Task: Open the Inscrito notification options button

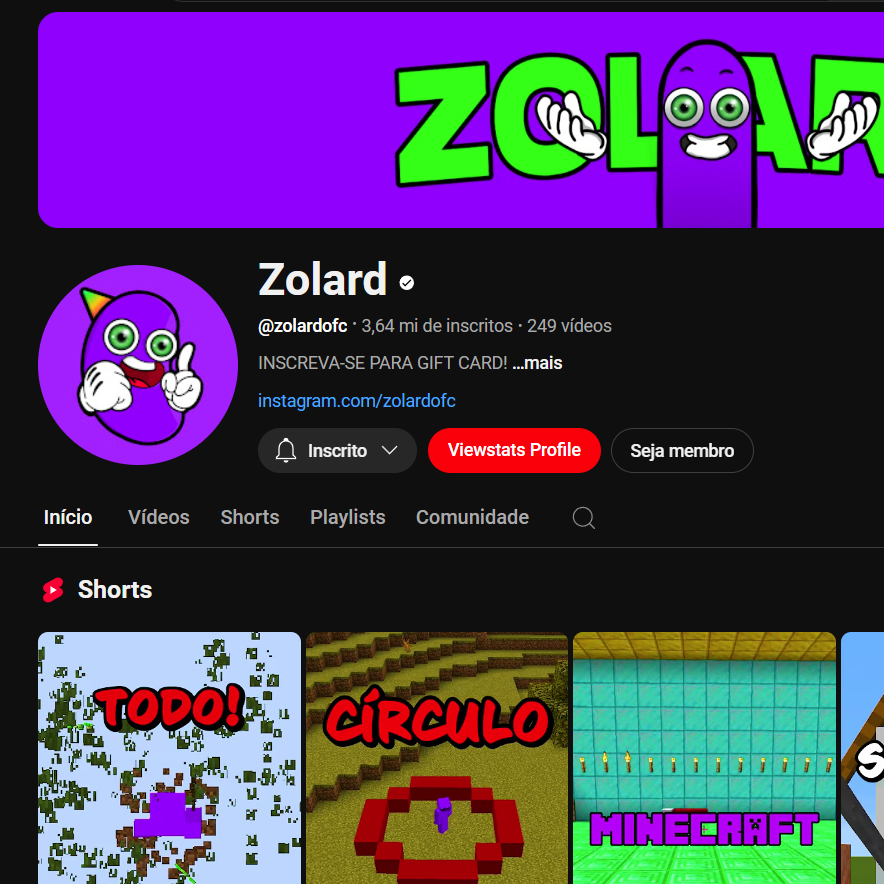Action: click(x=337, y=450)
